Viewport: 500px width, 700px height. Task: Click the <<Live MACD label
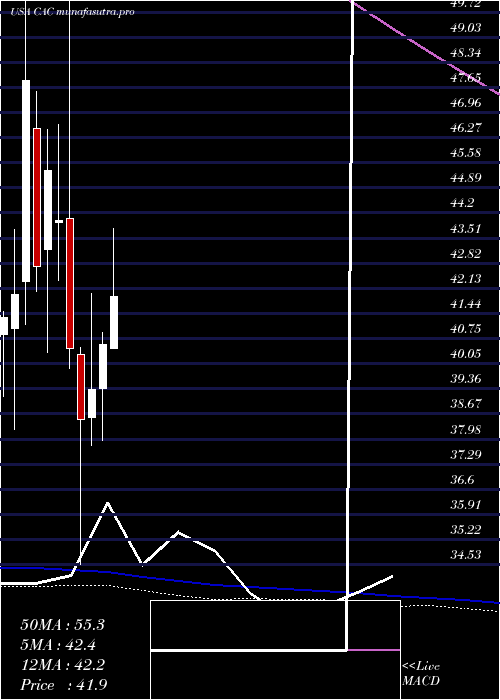(421, 674)
